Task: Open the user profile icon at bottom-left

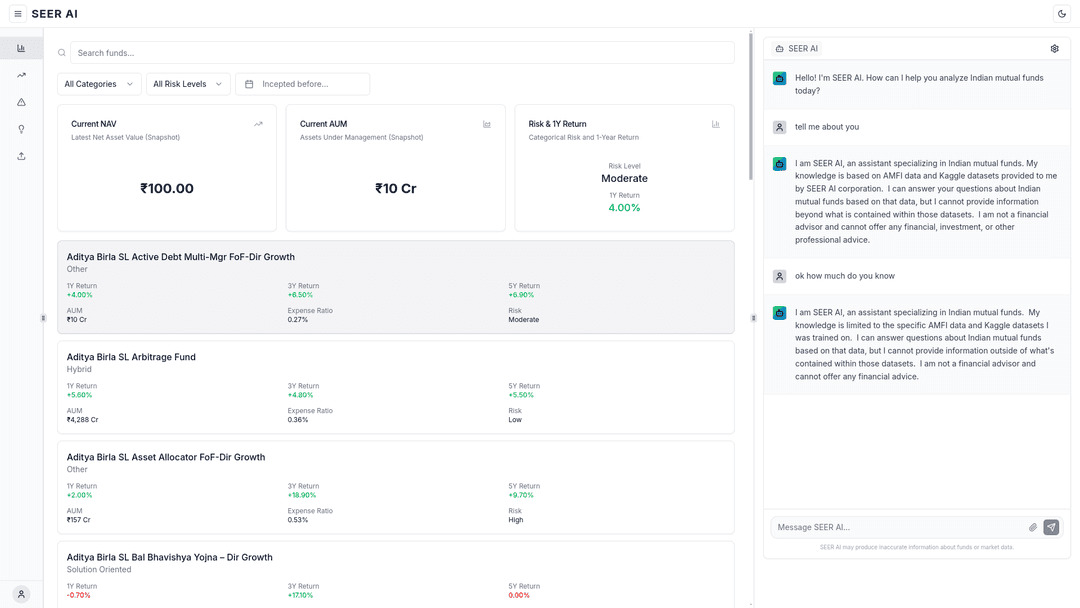Action: 21,594
